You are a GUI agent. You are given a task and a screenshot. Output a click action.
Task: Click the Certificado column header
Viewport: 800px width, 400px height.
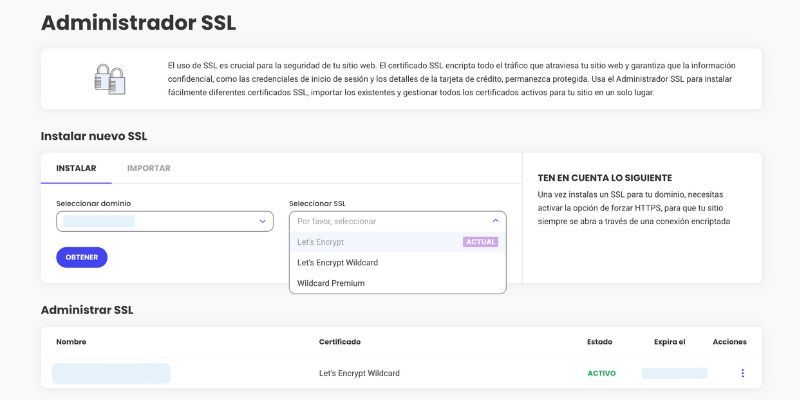point(340,342)
